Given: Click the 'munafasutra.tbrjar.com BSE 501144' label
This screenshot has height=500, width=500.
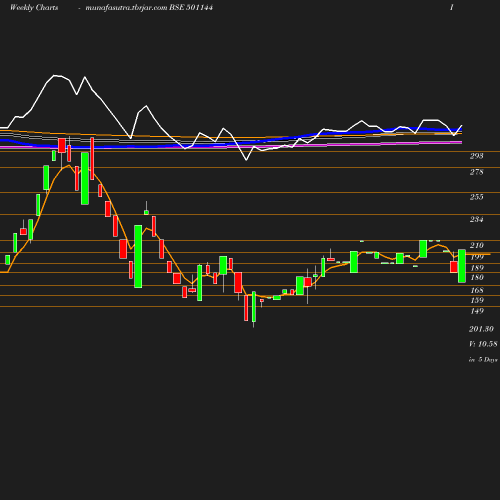Looking at the screenshot, I should 149,7.
